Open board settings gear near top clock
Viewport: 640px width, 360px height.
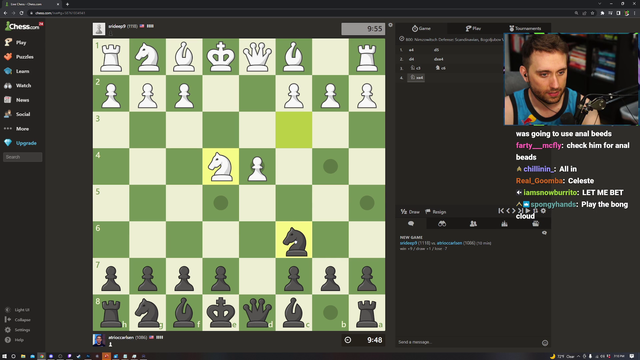point(390,25)
